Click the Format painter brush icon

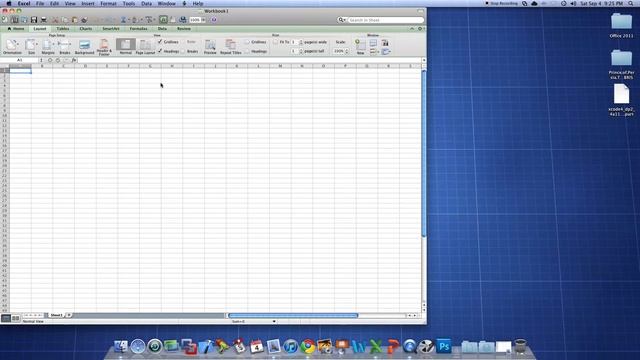coord(84,20)
